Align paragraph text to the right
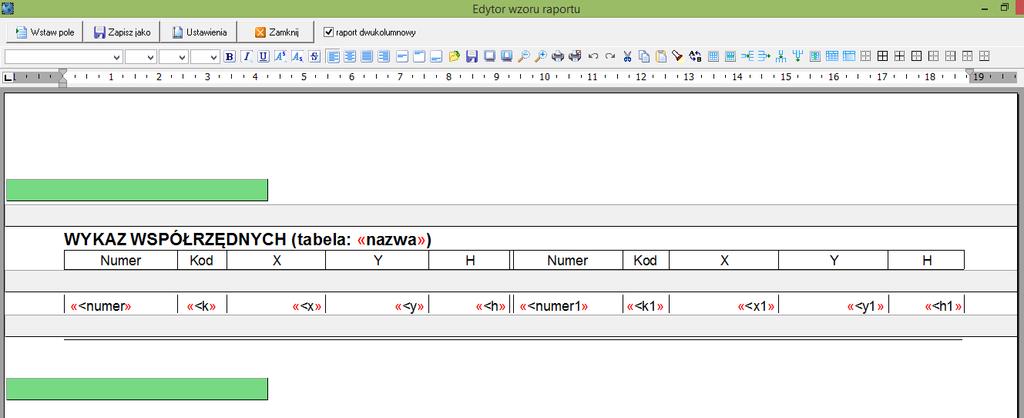1024x418 pixels. 384,56
